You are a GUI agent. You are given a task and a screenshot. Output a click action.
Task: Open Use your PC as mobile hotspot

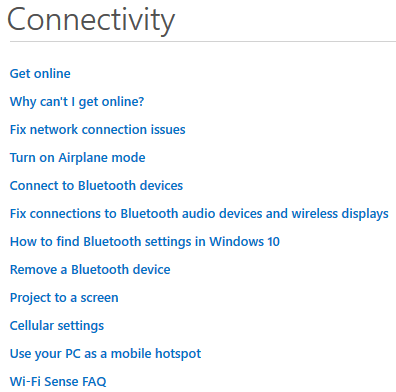click(x=105, y=354)
